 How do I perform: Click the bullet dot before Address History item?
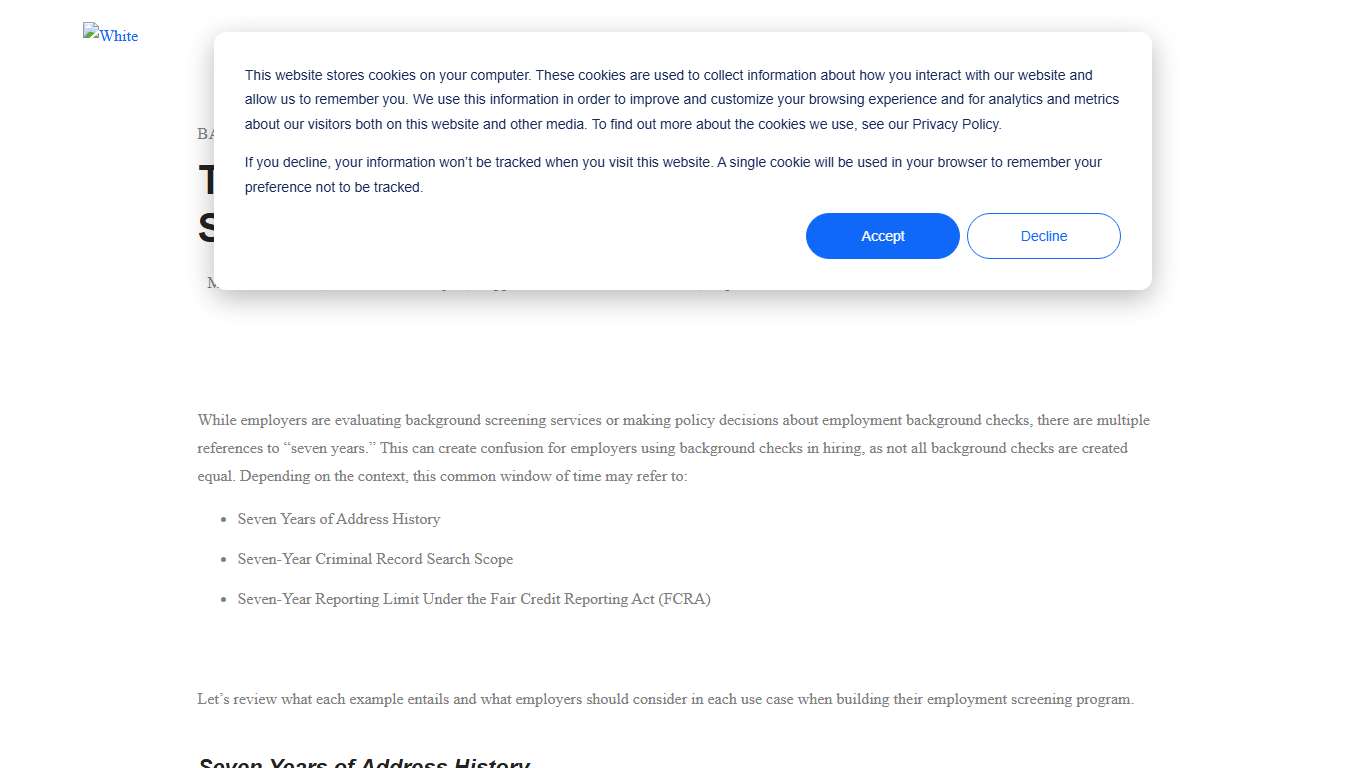pyautogui.click(x=224, y=520)
